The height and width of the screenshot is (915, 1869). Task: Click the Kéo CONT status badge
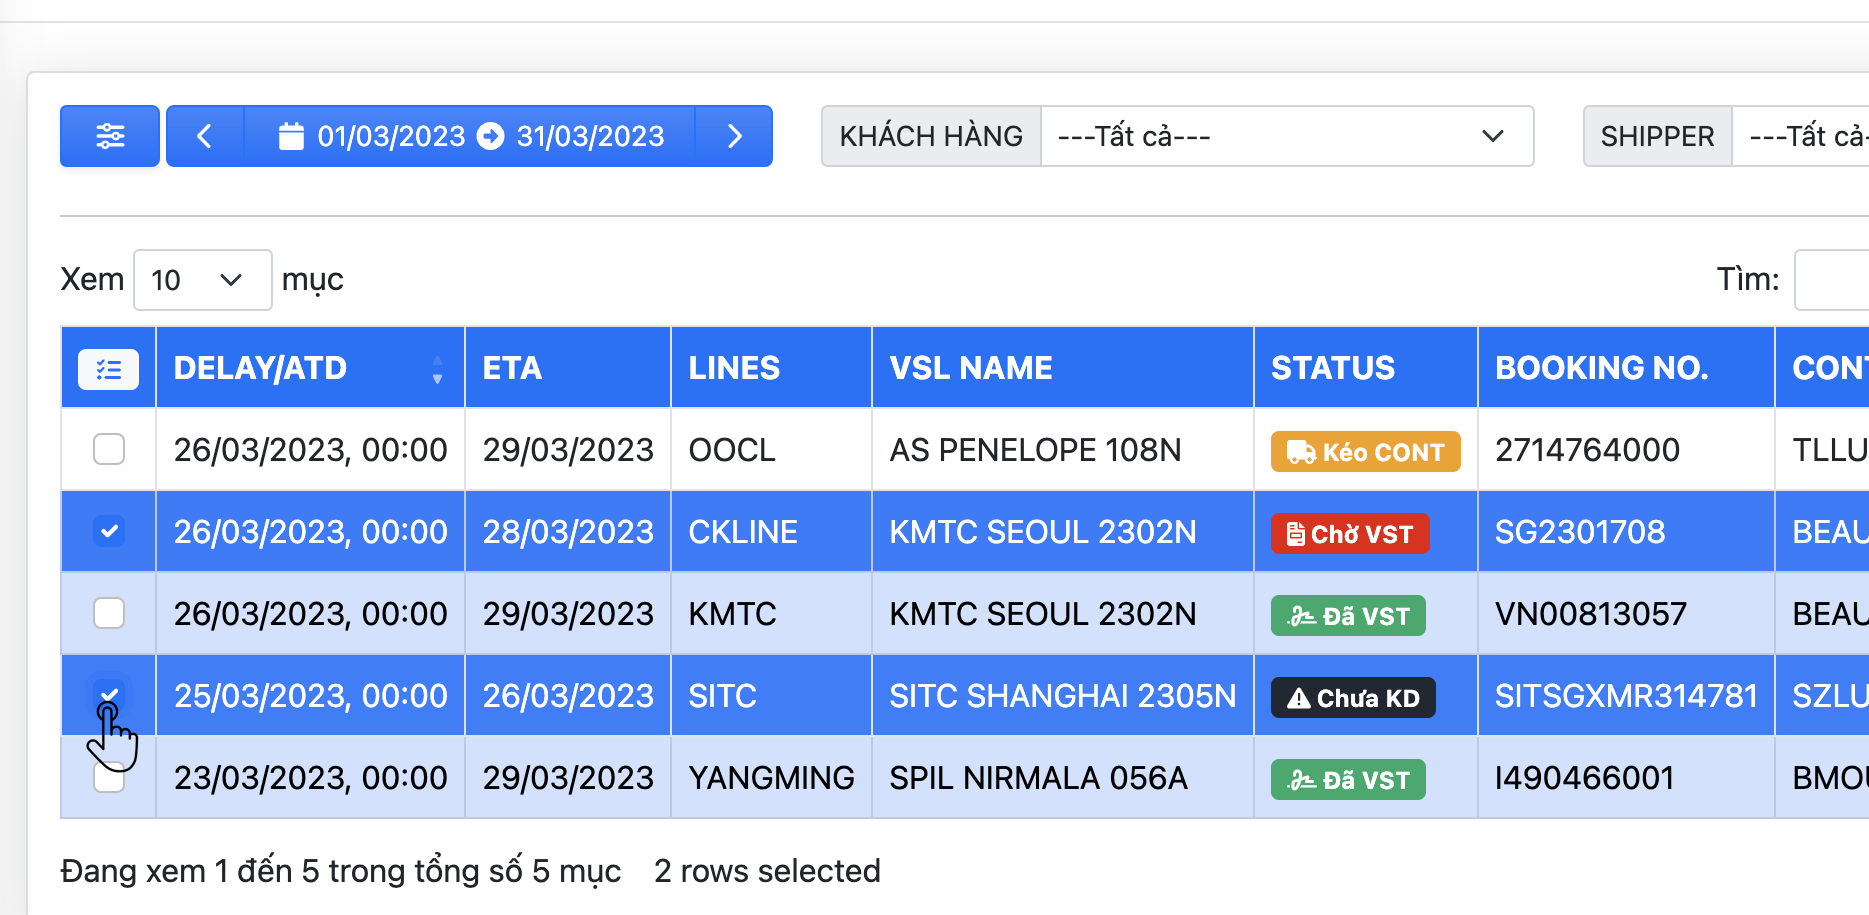[1364, 452]
